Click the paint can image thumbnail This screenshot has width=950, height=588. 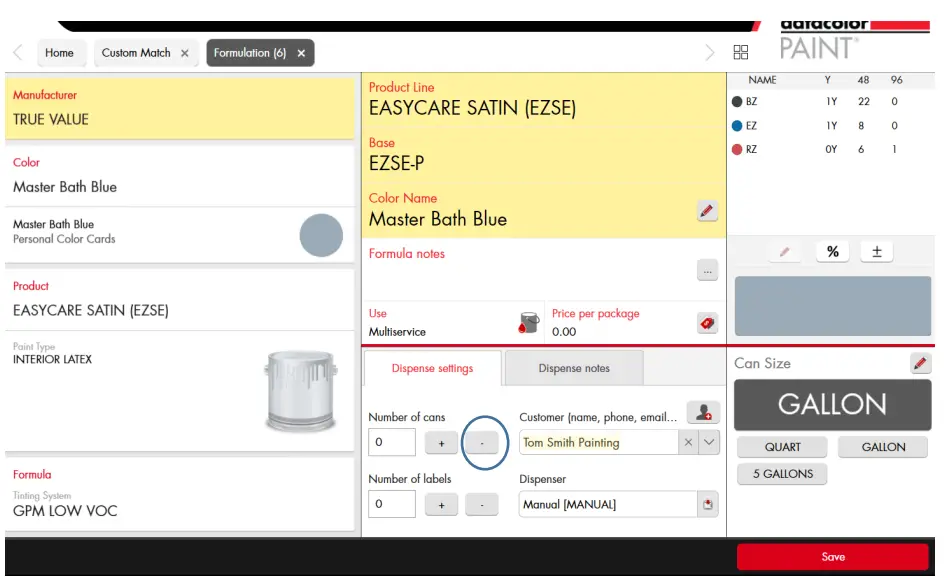click(x=301, y=391)
